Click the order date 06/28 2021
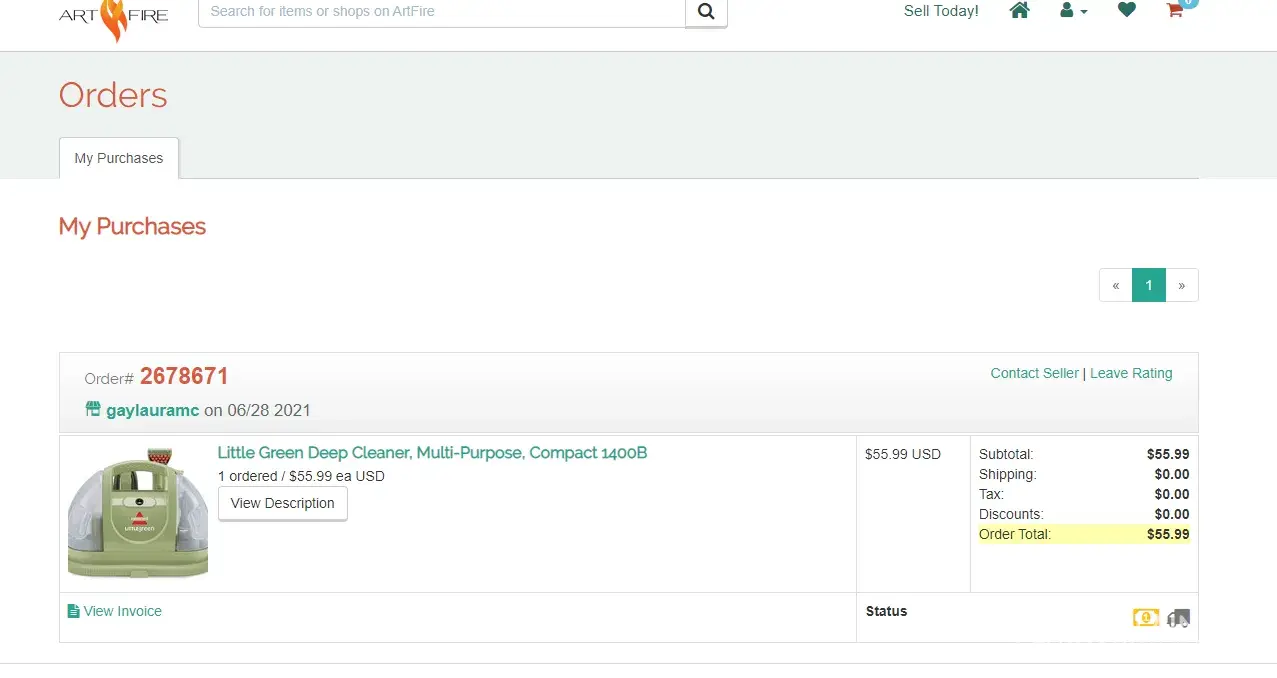1277x678 pixels. tap(267, 410)
